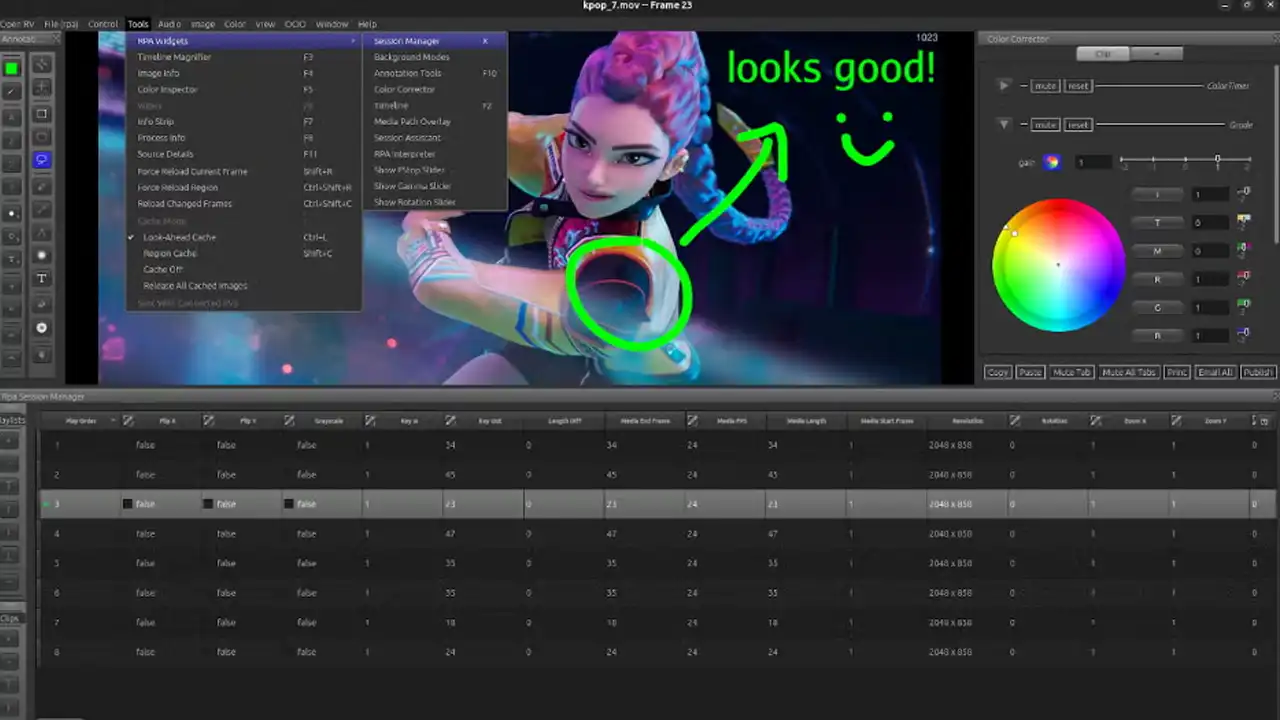Click the Mute All Tabs button

pyautogui.click(x=1128, y=372)
